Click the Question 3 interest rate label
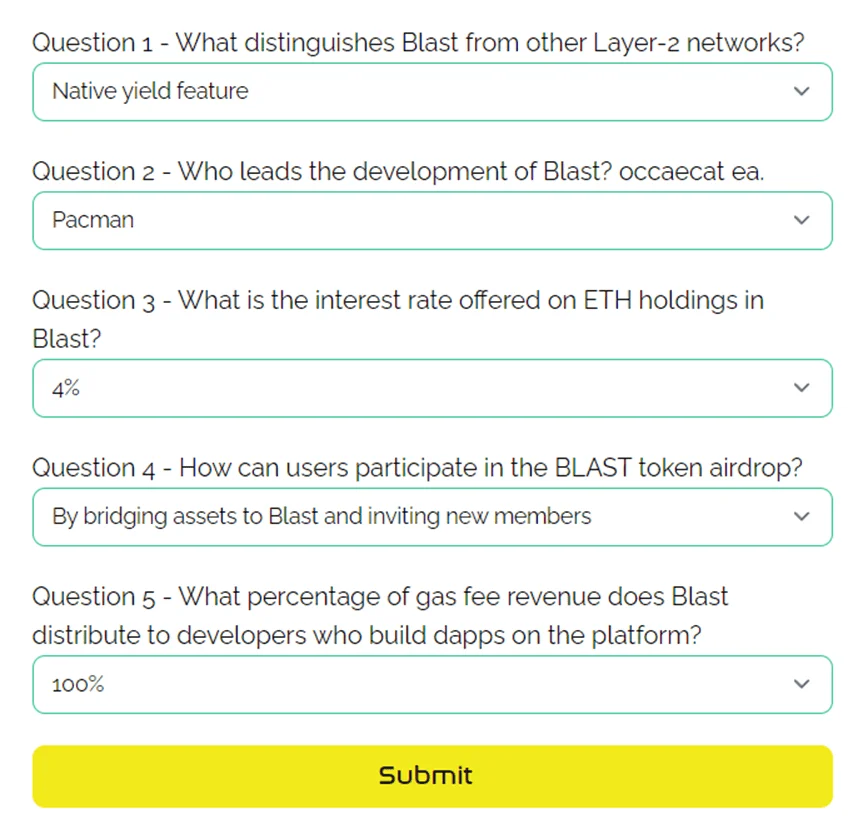The width and height of the screenshot is (868, 839). (398, 319)
